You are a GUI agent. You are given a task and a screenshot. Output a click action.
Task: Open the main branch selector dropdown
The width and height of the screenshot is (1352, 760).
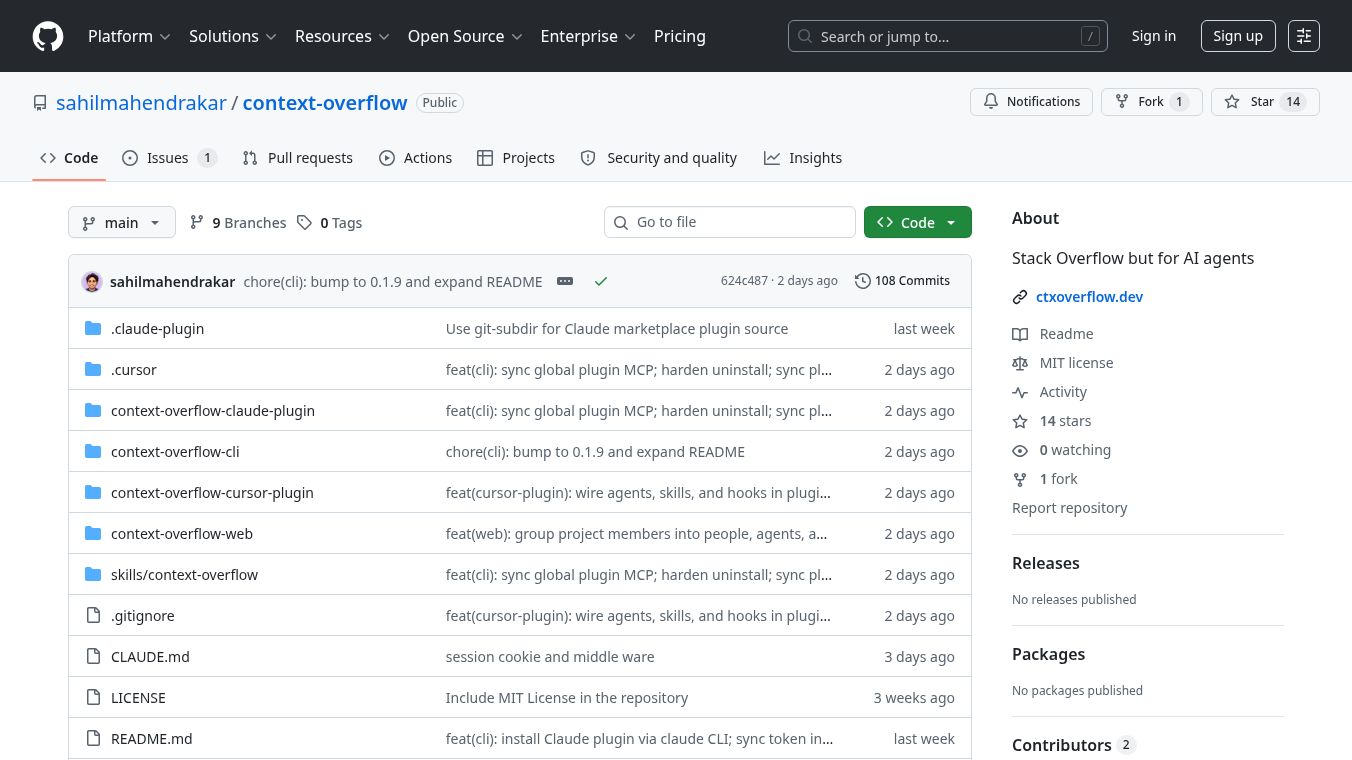[x=122, y=222]
